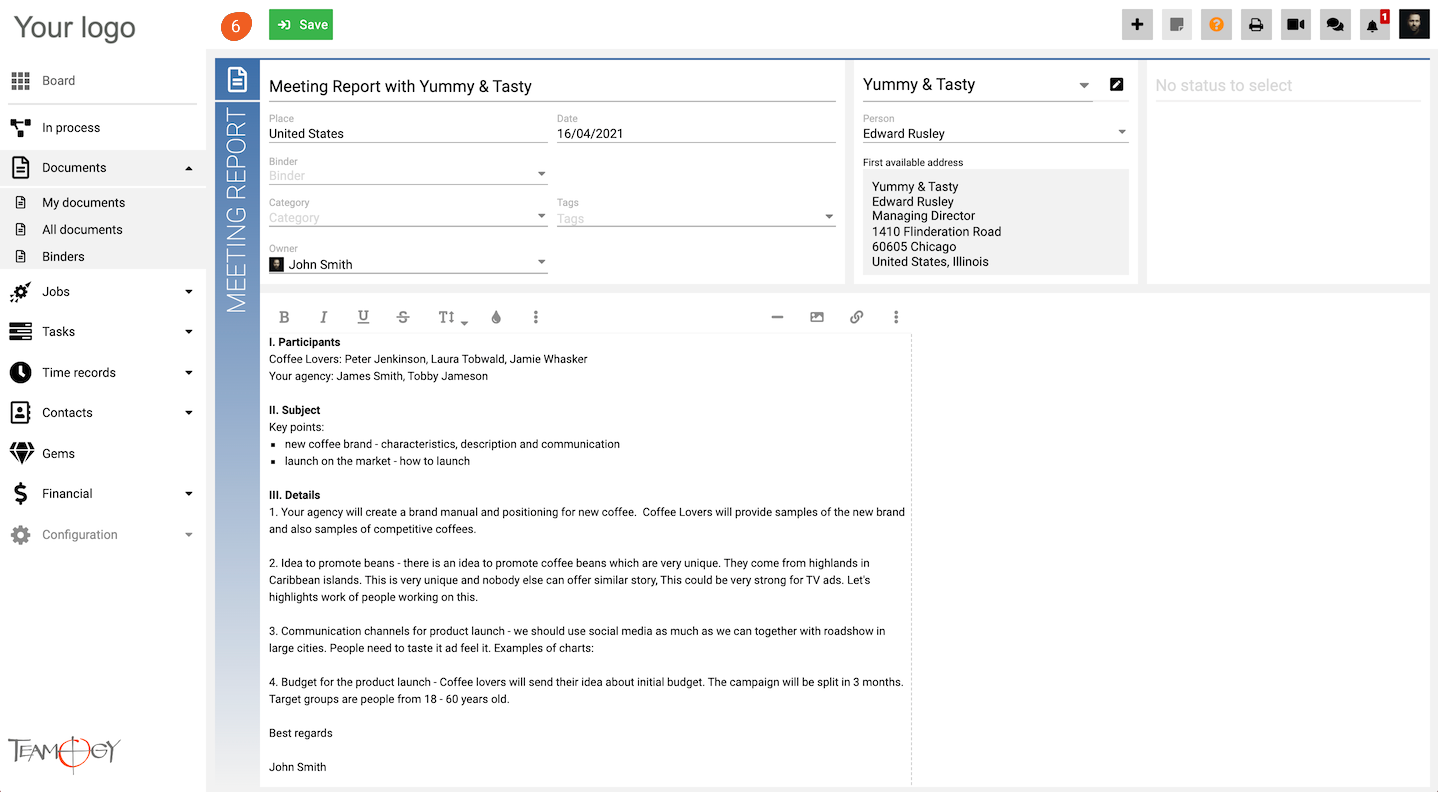1438x792 pixels.
Task: Click the printer icon
Action: [x=1256, y=25]
